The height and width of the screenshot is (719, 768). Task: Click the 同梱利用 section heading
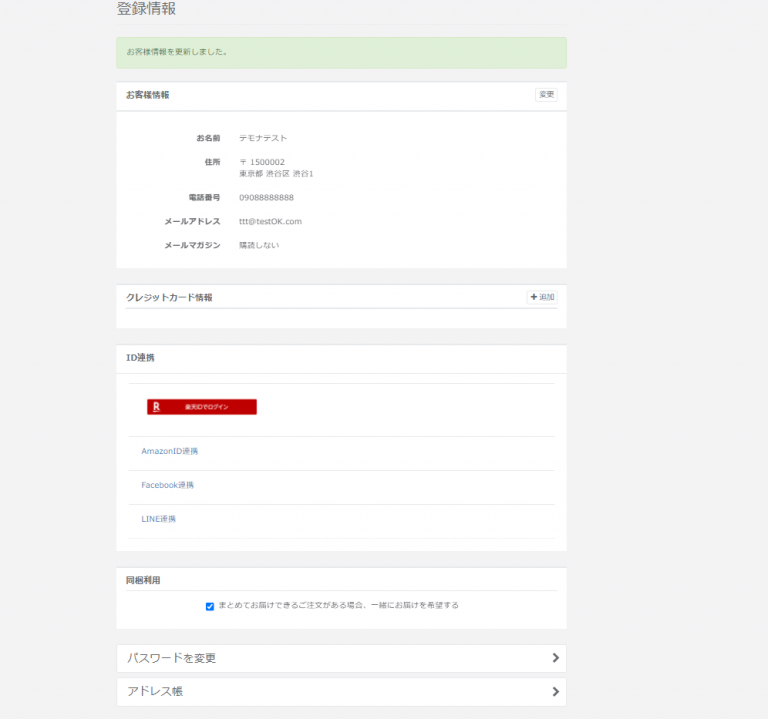[143, 580]
